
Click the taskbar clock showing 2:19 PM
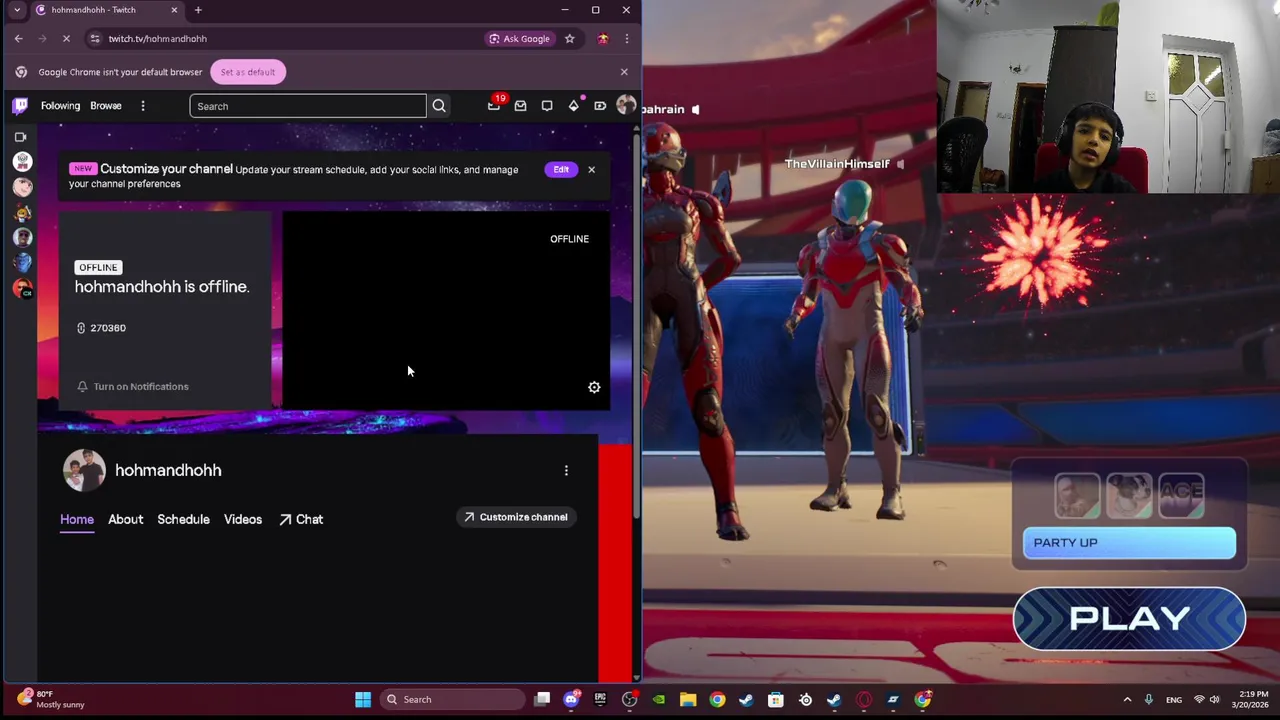pyautogui.click(x=1252, y=699)
